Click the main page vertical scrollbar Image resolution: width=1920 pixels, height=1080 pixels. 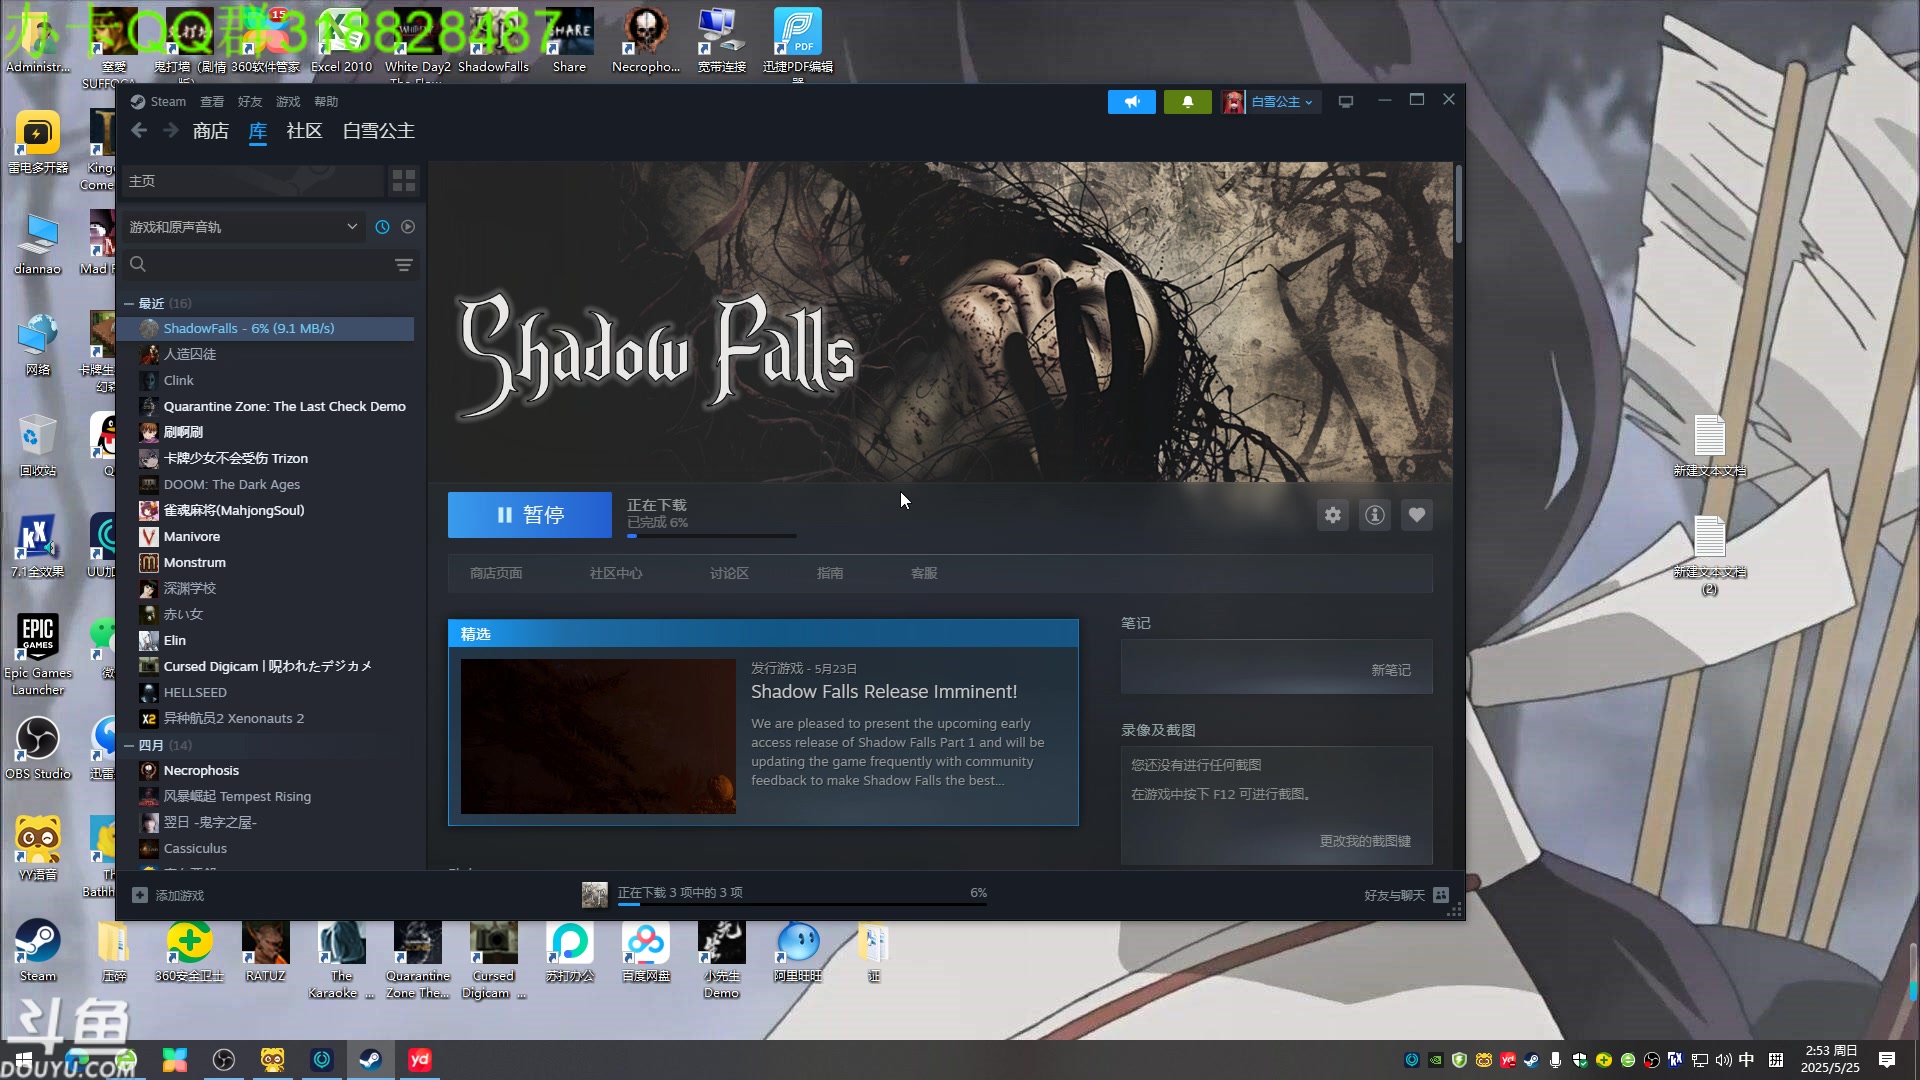pyautogui.click(x=1459, y=205)
